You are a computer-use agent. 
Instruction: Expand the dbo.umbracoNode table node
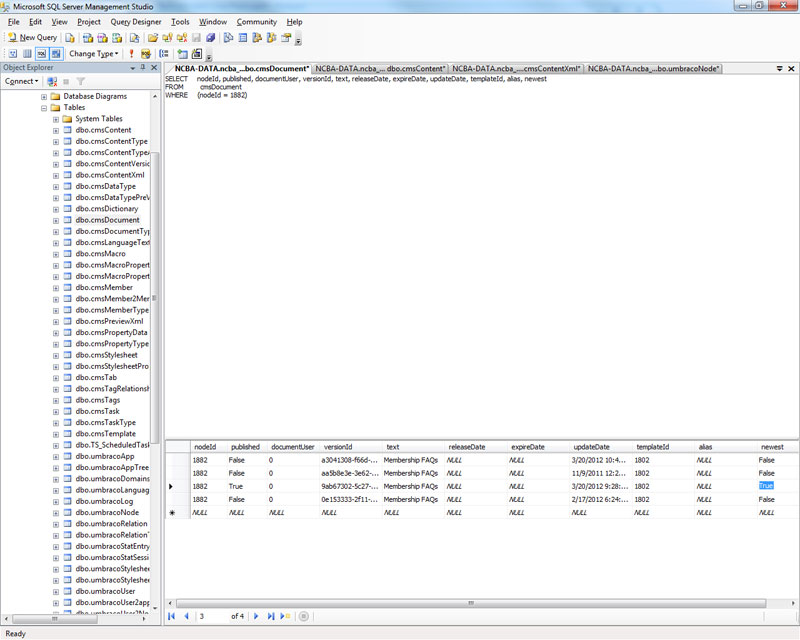pyautogui.click(x=56, y=513)
